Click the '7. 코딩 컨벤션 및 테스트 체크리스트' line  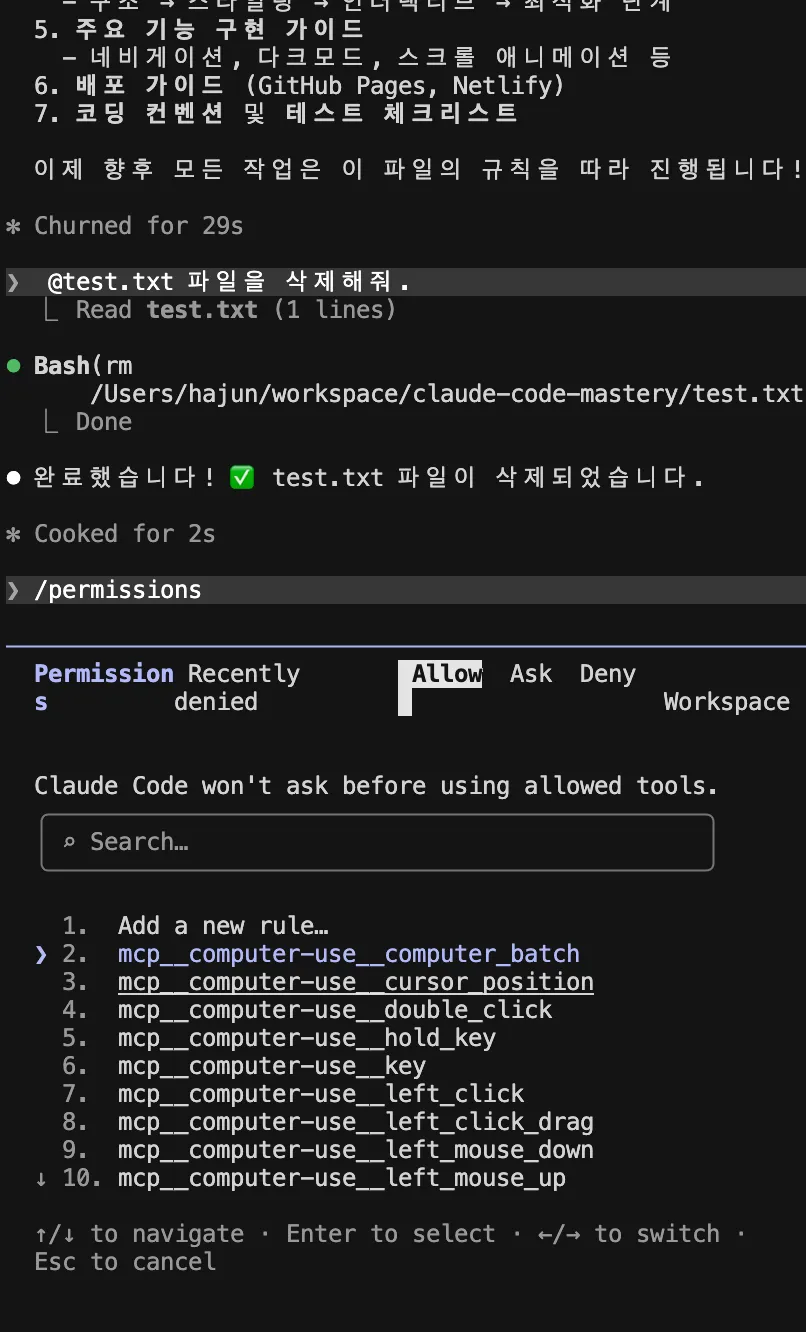[276, 114]
